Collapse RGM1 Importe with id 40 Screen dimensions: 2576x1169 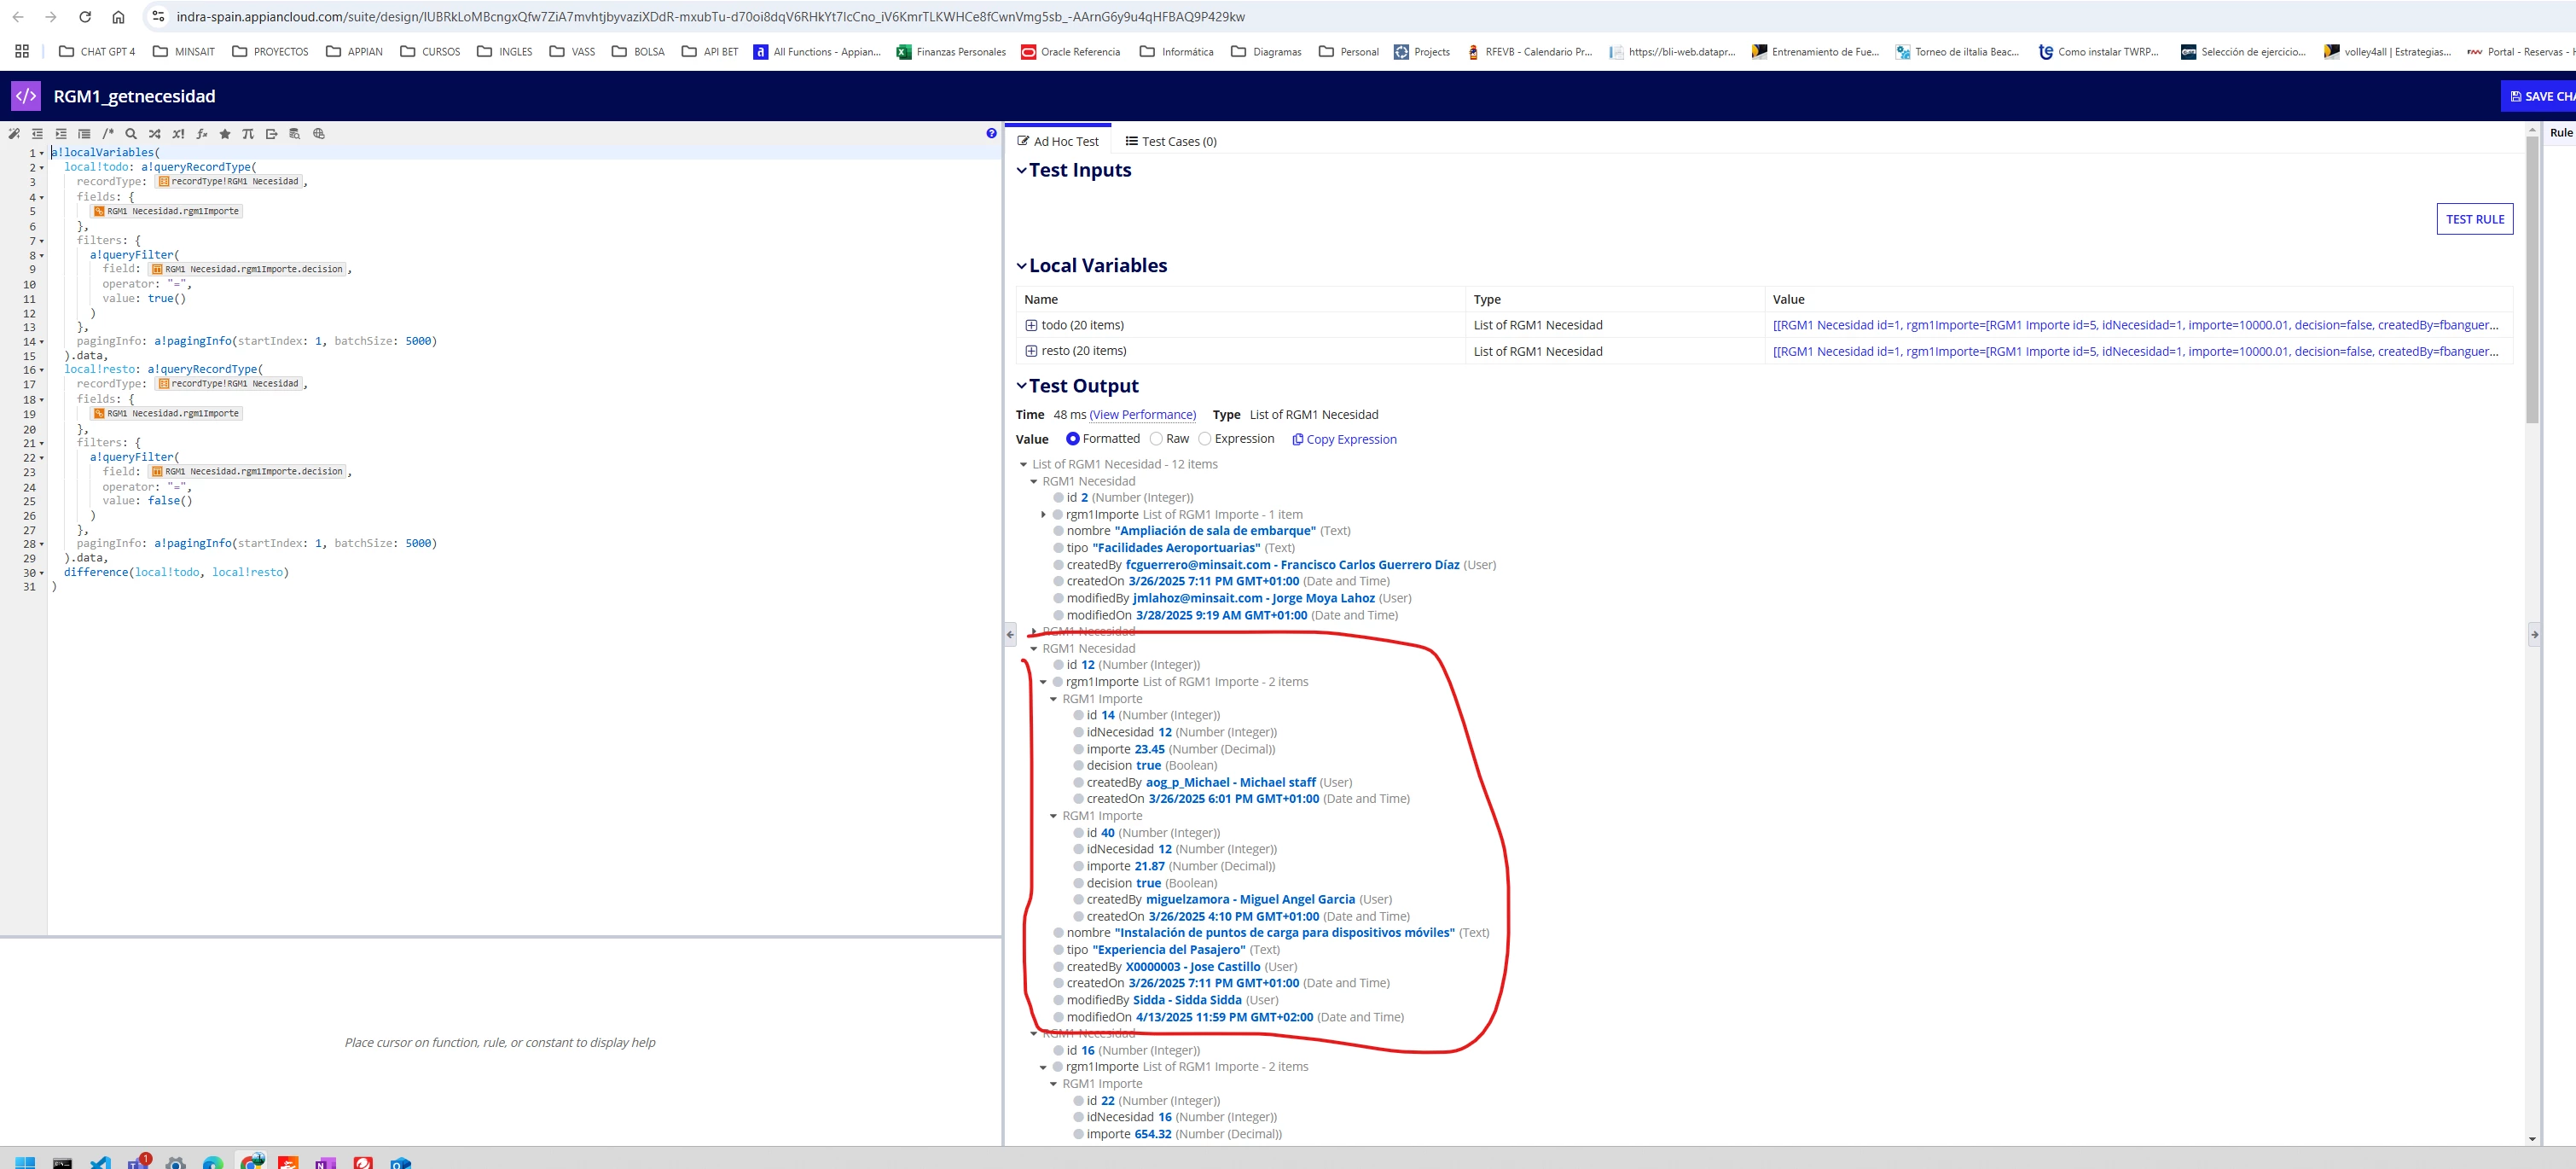[1053, 816]
